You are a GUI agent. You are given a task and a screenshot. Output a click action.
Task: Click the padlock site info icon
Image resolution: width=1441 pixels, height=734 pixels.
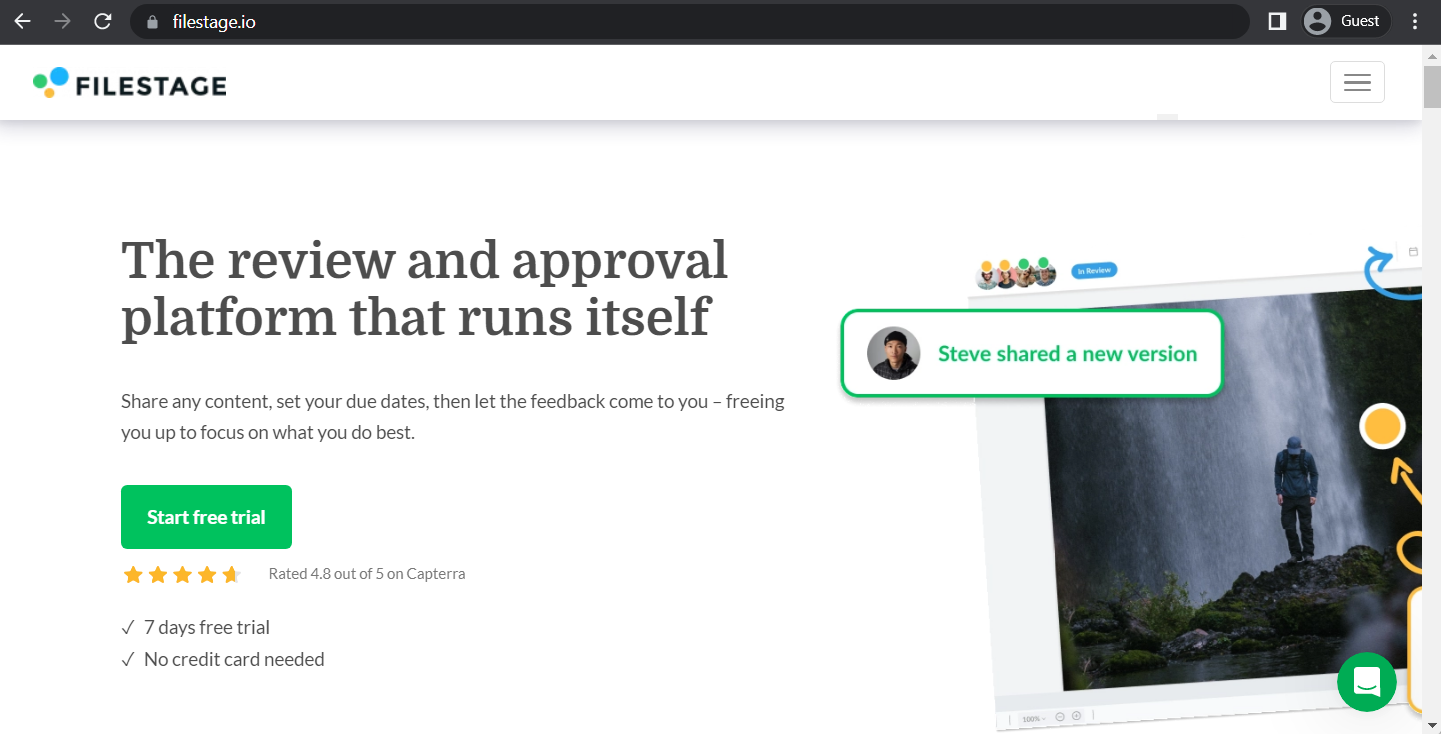click(x=152, y=22)
